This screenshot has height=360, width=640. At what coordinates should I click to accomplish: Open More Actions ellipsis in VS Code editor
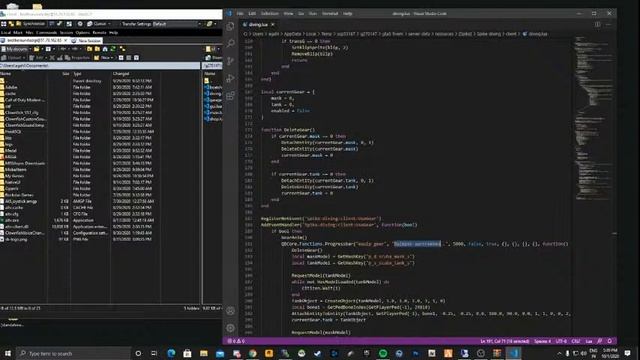pyautogui.click(x=609, y=24)
